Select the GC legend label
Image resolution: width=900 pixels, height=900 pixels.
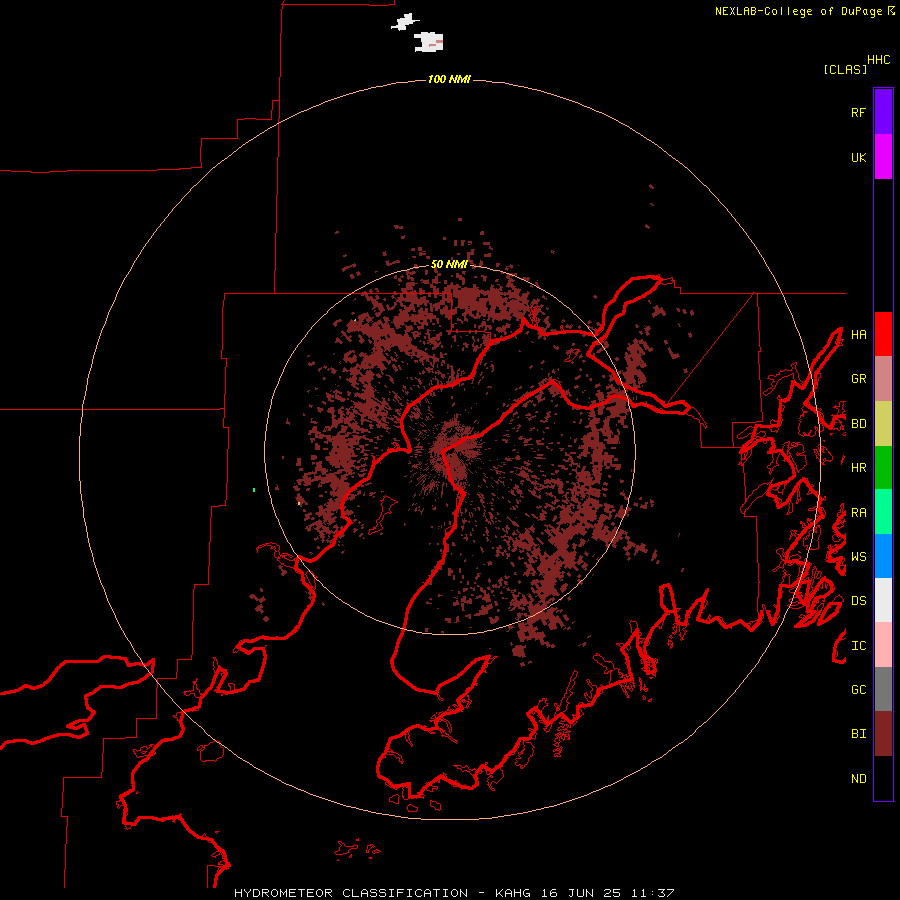click(858, 690)
